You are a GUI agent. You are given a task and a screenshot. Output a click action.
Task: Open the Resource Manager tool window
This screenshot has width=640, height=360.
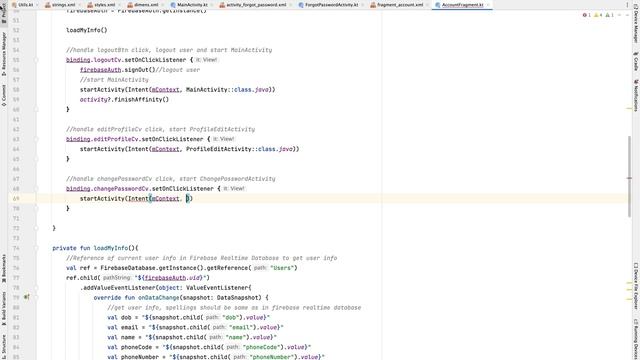(x=4, y=53)
